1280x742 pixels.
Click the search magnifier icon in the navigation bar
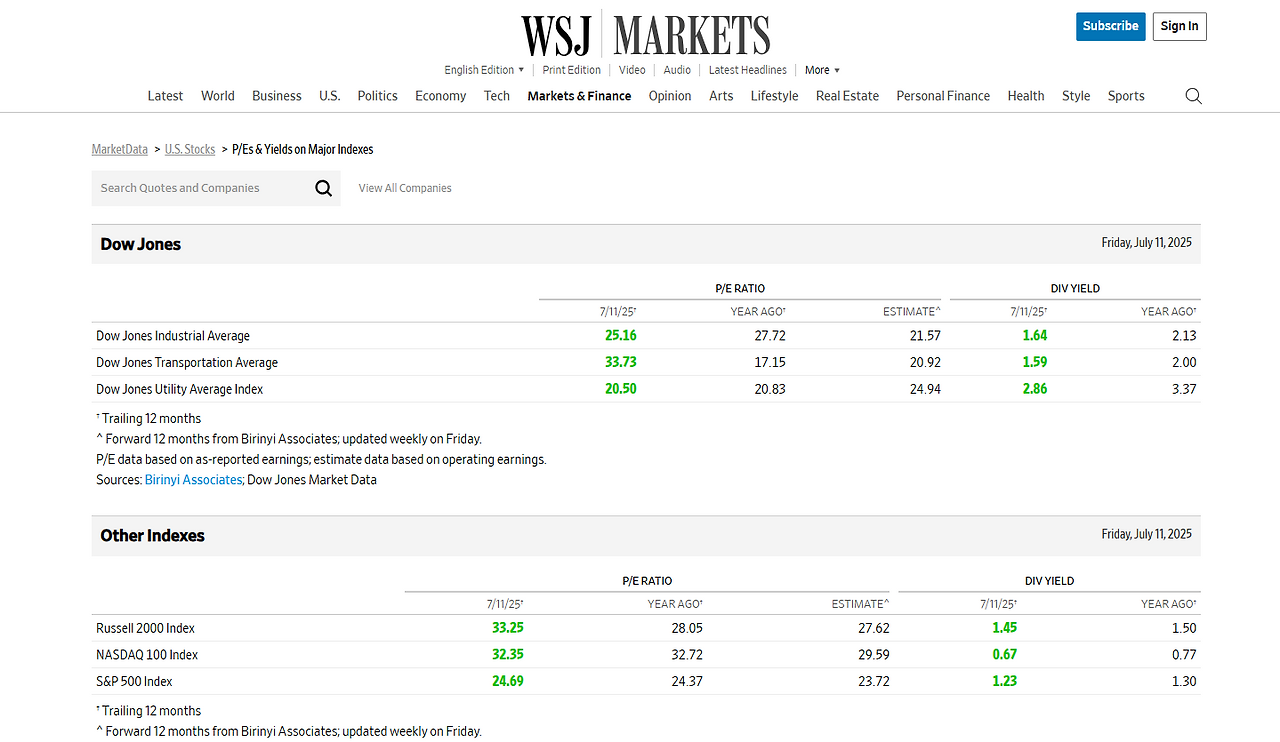[1193, 96]
